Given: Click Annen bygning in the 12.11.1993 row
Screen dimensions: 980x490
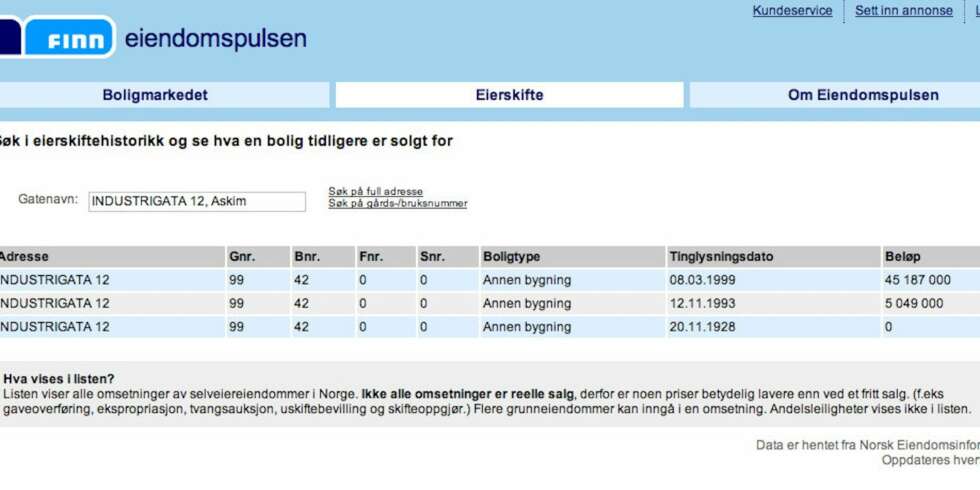Looking at the screenshot, I should (527, 304).
